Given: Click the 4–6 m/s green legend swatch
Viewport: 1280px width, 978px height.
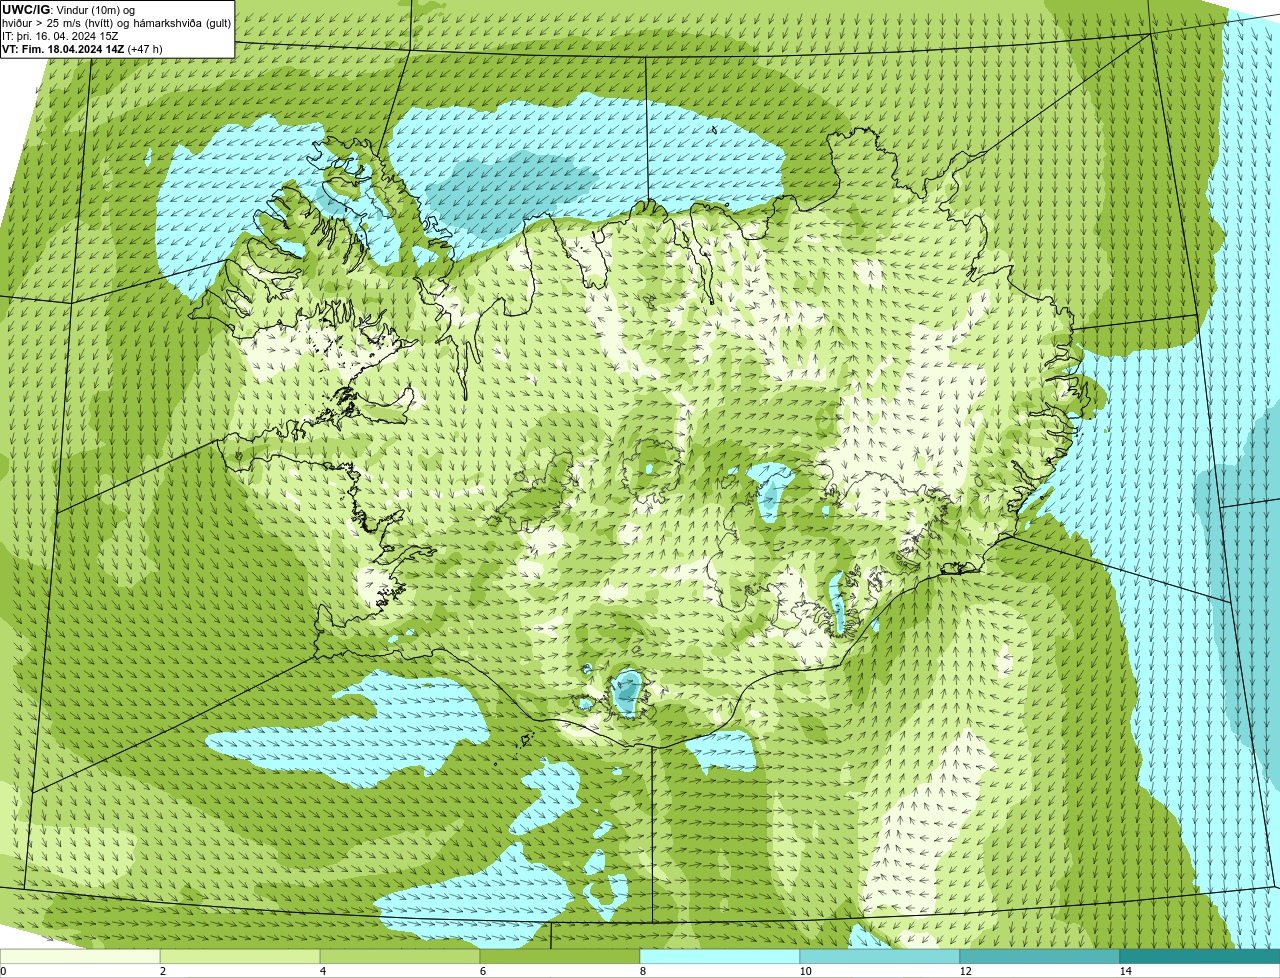Looking at the screenshot, I should (x=400, y=956).
